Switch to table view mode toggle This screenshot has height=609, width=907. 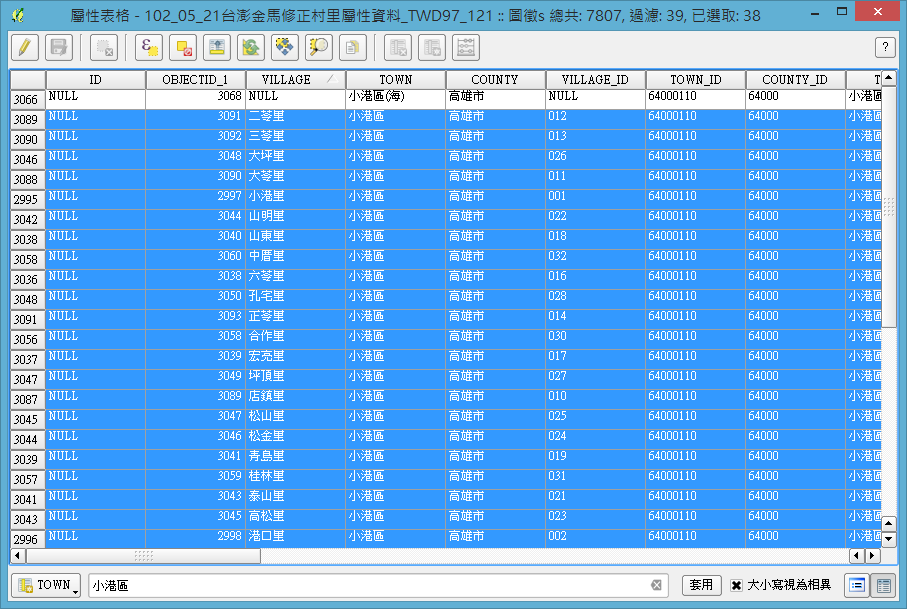[x=884, y=585]
